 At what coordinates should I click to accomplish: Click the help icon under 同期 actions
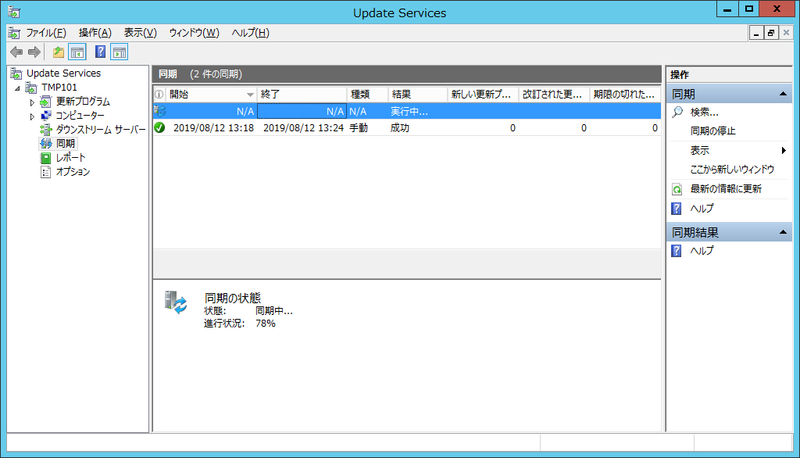tap(676, 209)
